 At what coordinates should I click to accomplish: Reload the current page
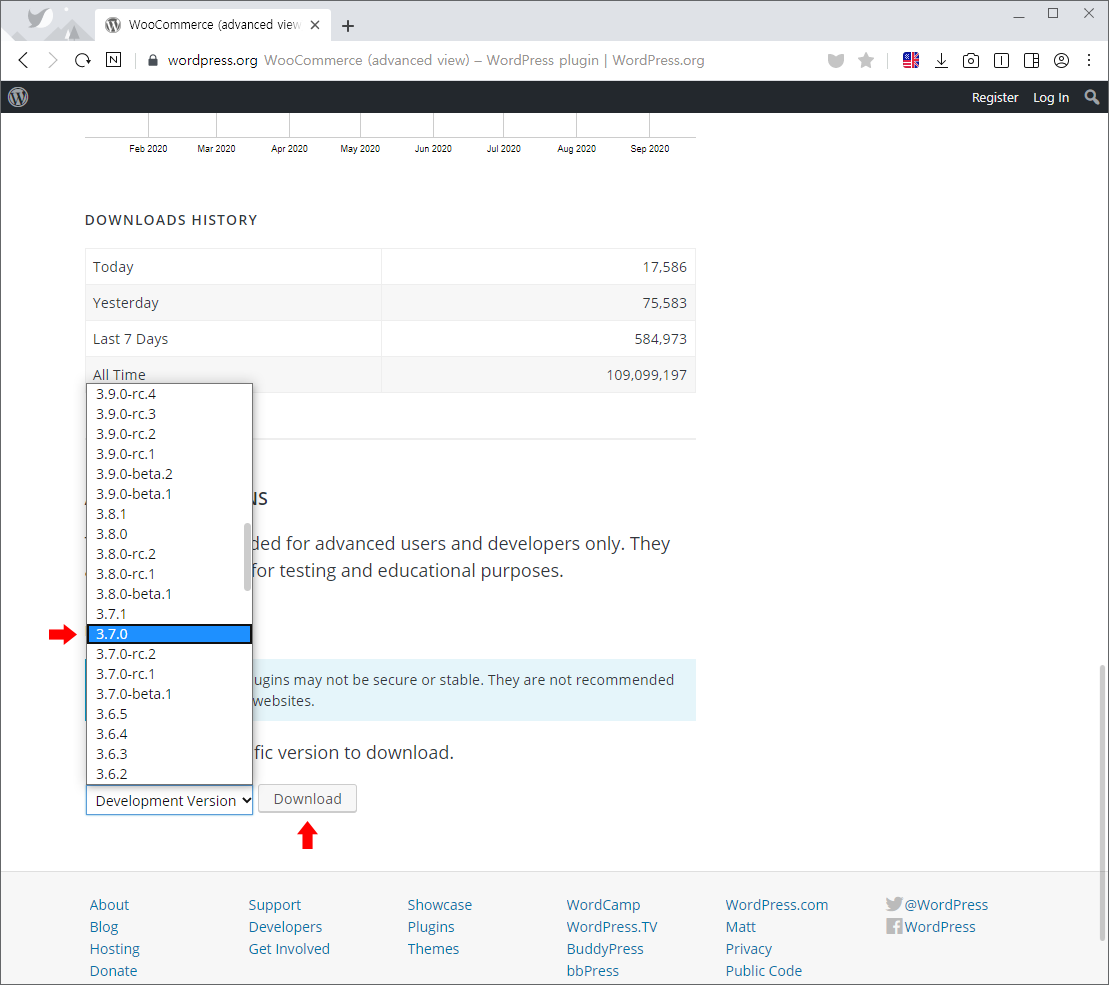pyautogui.click(x=83, y=60)
